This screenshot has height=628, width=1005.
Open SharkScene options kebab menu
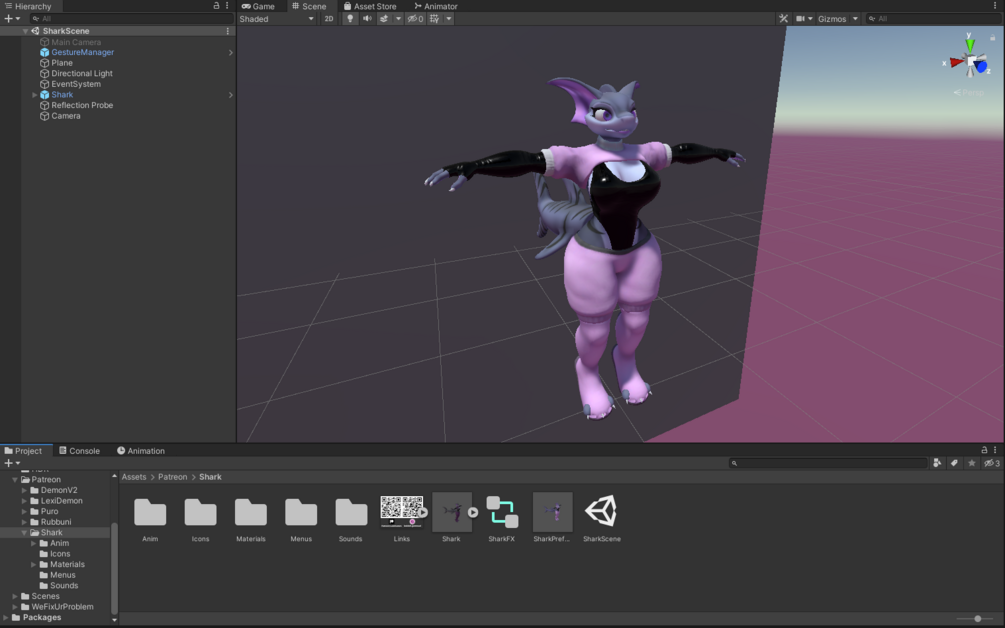(228, 31)
